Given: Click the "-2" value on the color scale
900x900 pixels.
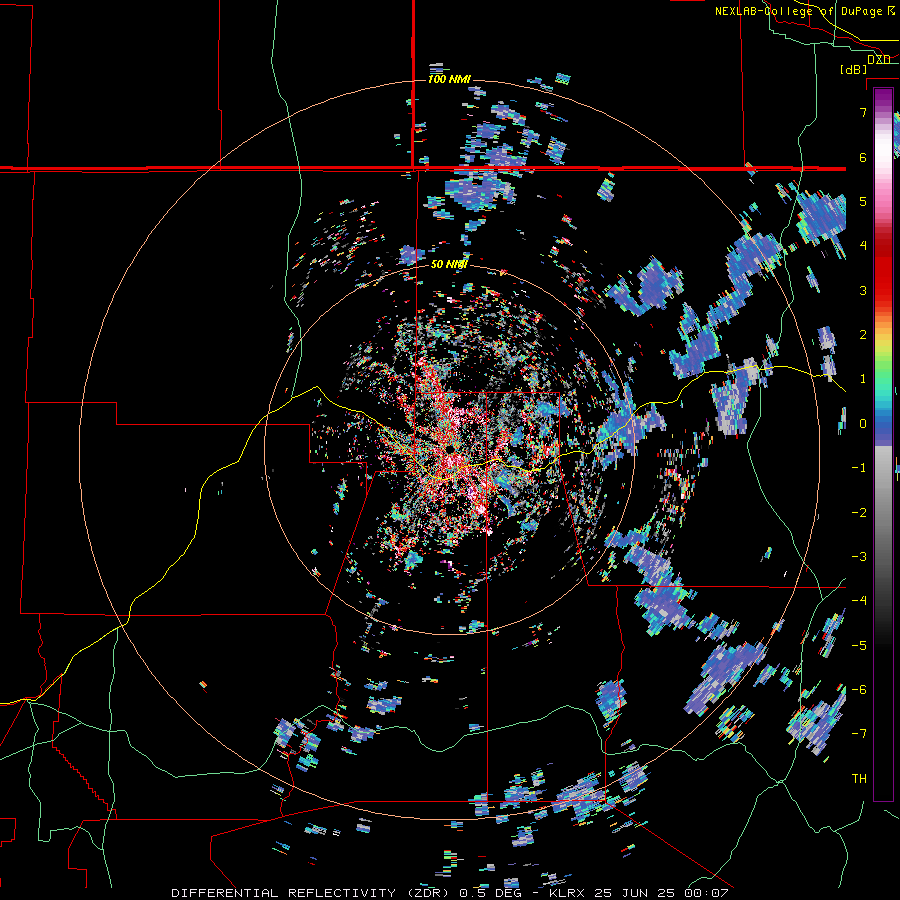Looking at the screenshot, I should click(859, 513).
